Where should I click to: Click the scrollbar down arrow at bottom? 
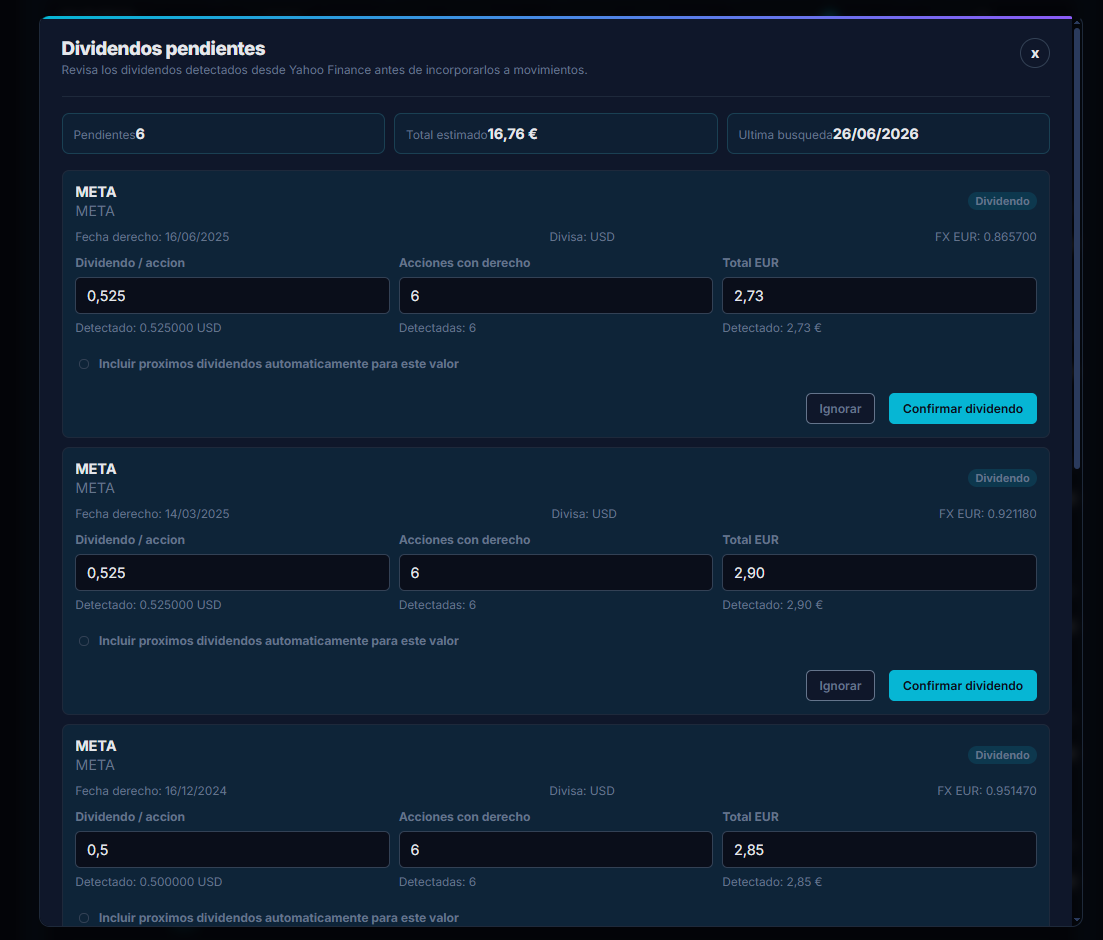[x=1077, y=921]
